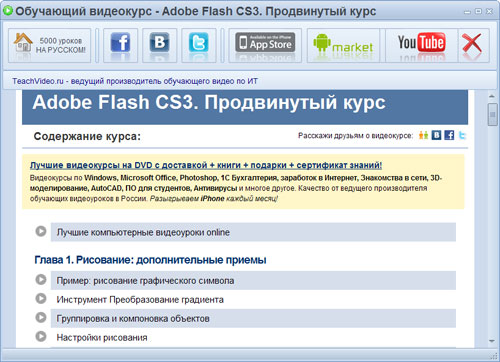The width and height of the screenshot is (500, 362).
Task: Click the green app icon in title bar
Action: click(8, 11)
